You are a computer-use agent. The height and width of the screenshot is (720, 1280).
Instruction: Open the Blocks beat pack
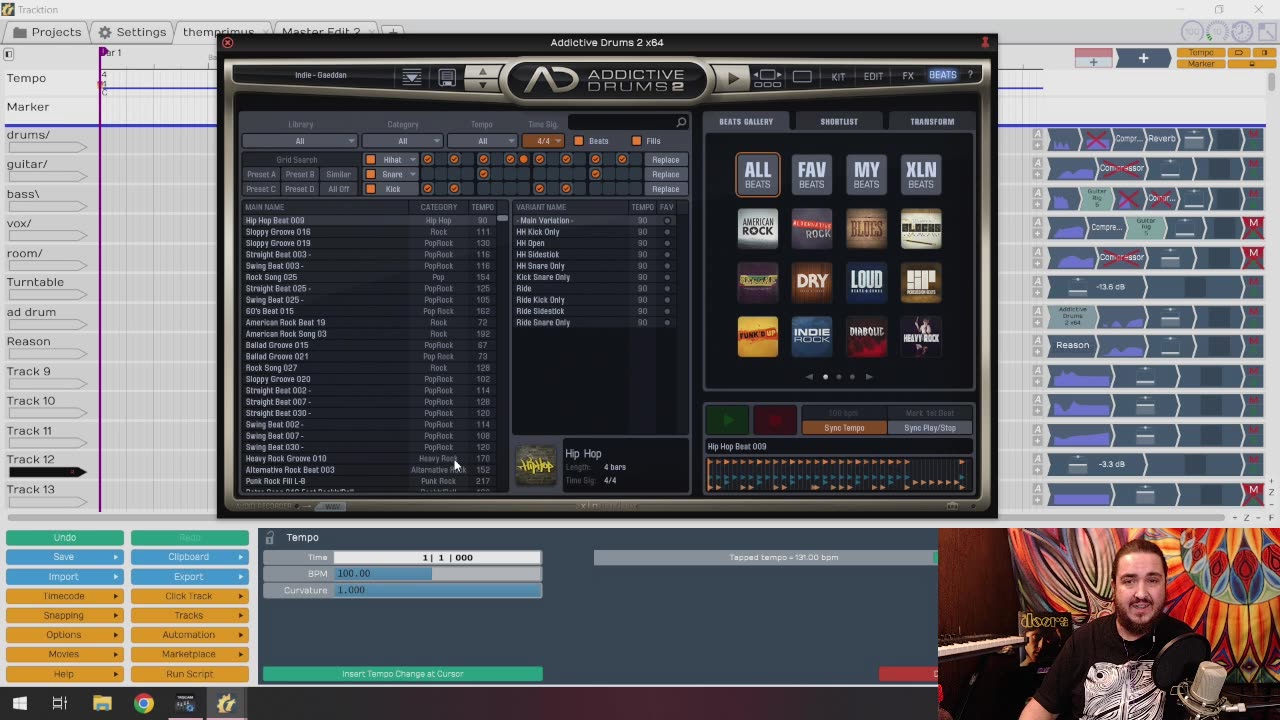pos(921,229)
